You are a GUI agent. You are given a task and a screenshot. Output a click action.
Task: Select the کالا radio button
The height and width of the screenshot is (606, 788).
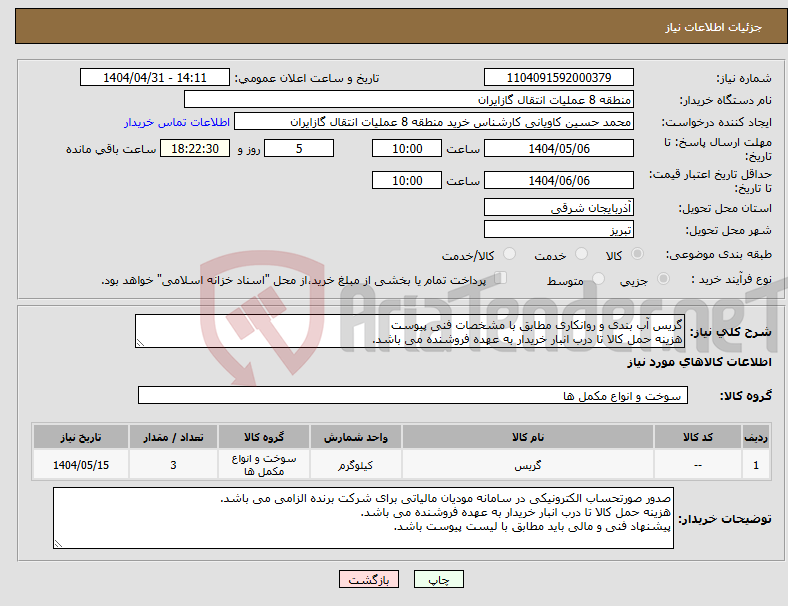click(x=637, y=254)
